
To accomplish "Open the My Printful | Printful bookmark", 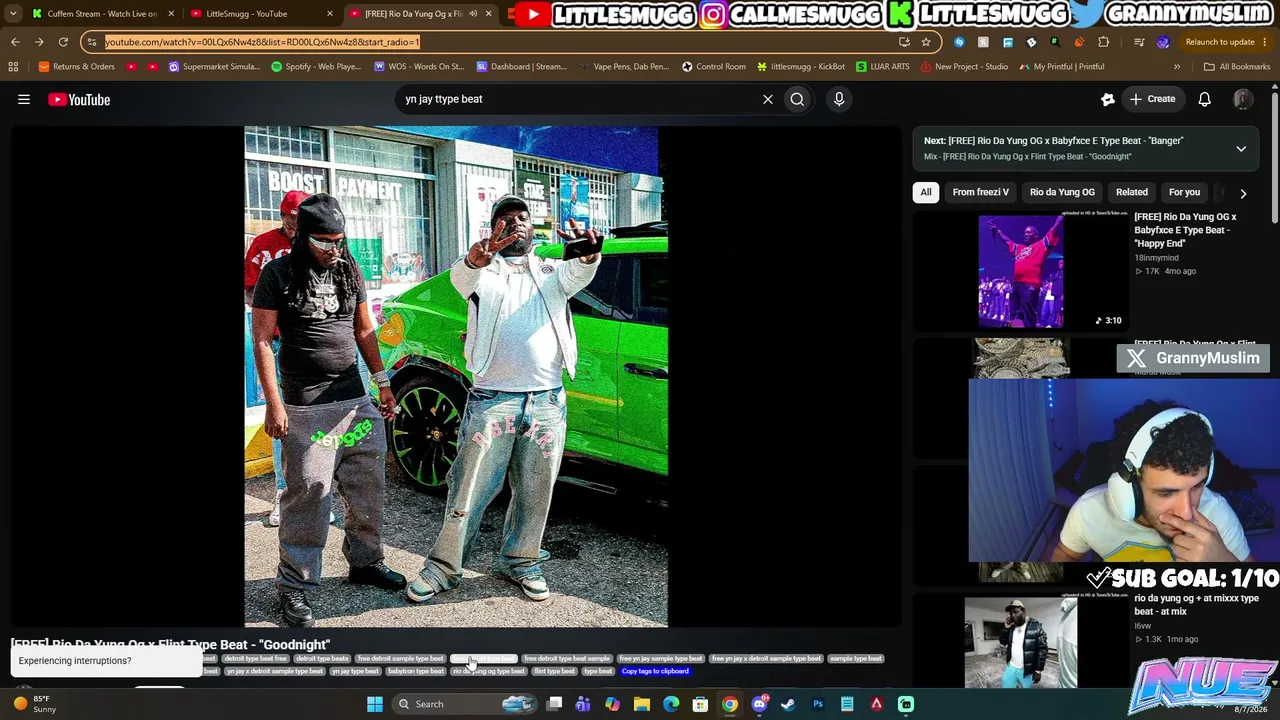I will pyautogui.click(x=1062, y=67).
